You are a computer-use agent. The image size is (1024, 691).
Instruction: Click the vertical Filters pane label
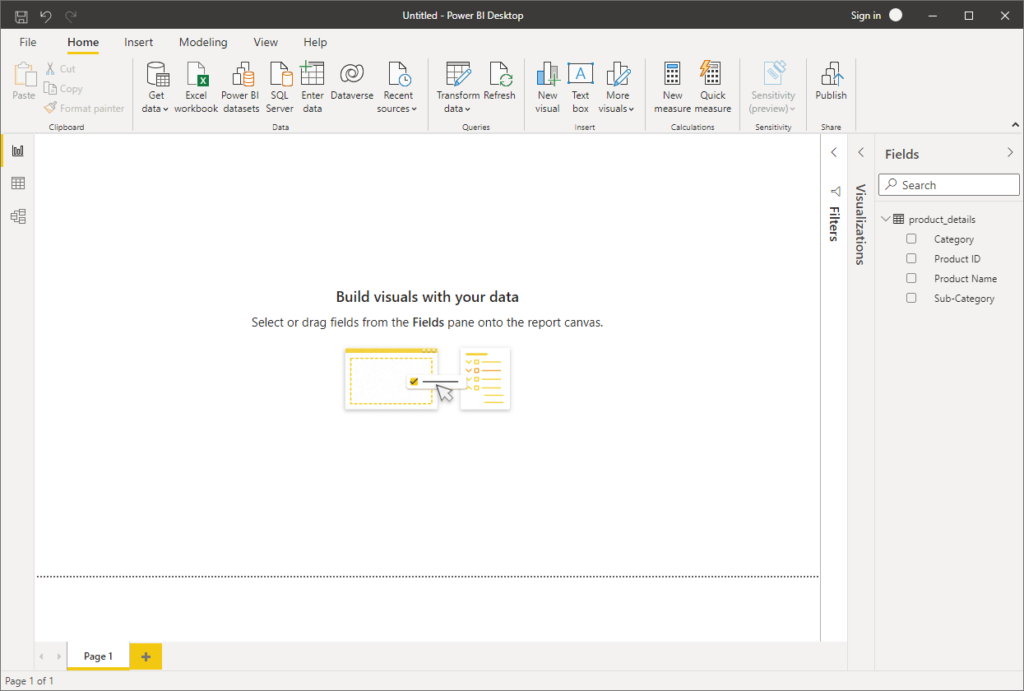834,223
